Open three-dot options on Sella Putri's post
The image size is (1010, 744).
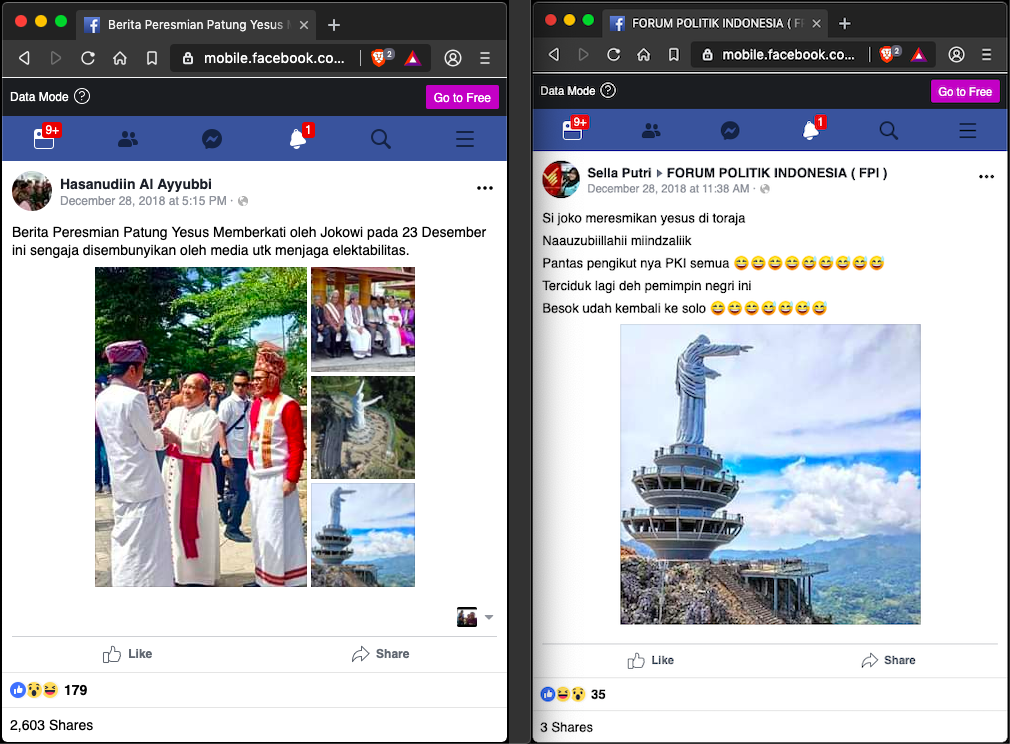986,177
